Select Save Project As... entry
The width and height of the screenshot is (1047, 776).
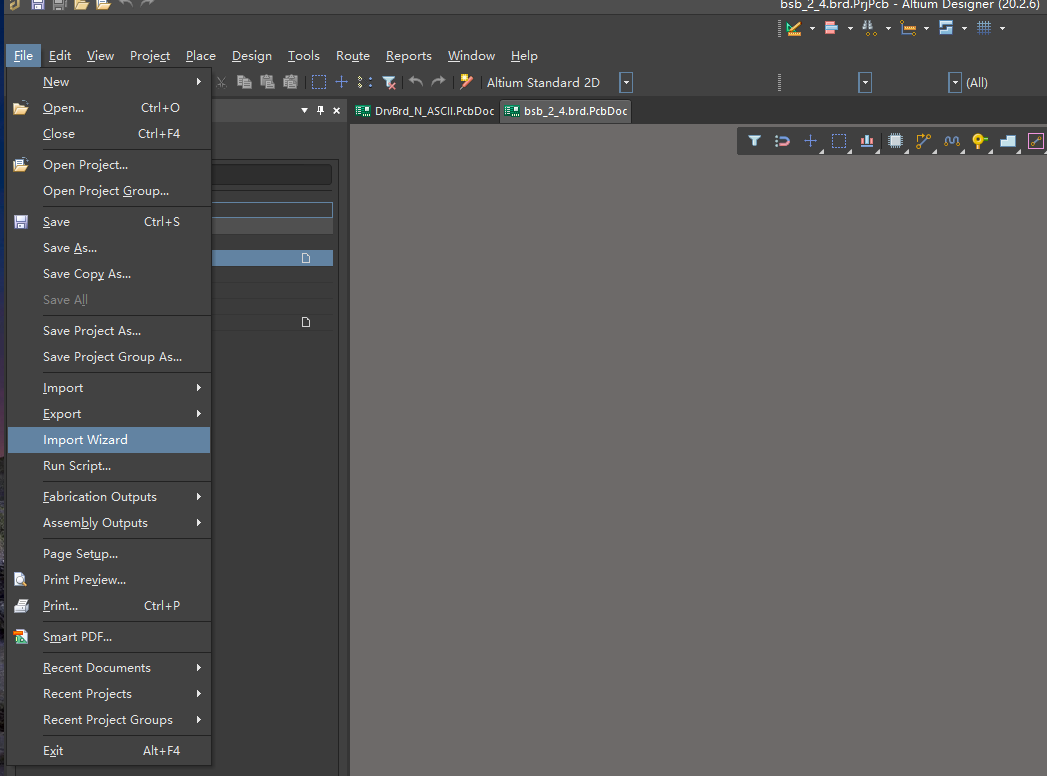[109, 331]
